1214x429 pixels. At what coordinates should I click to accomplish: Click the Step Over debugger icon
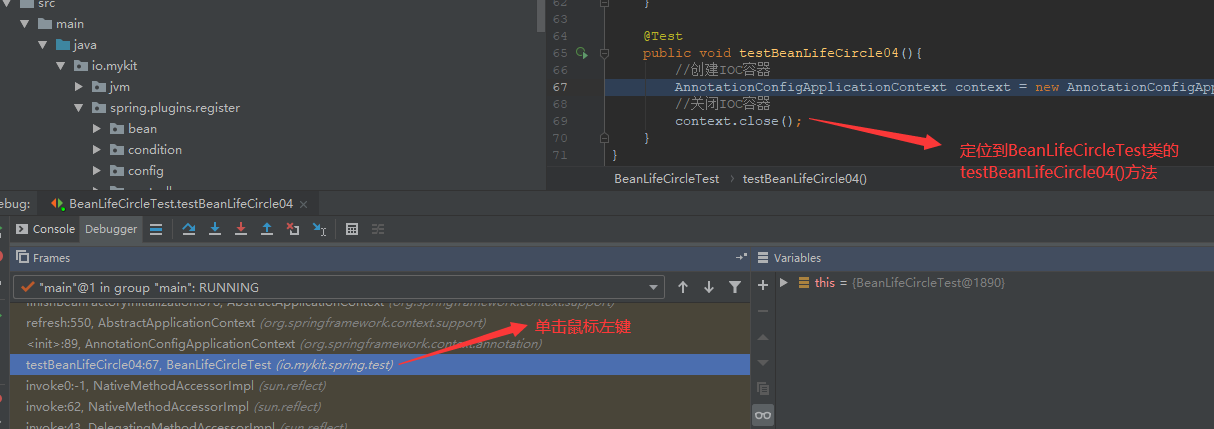[189, 229]
